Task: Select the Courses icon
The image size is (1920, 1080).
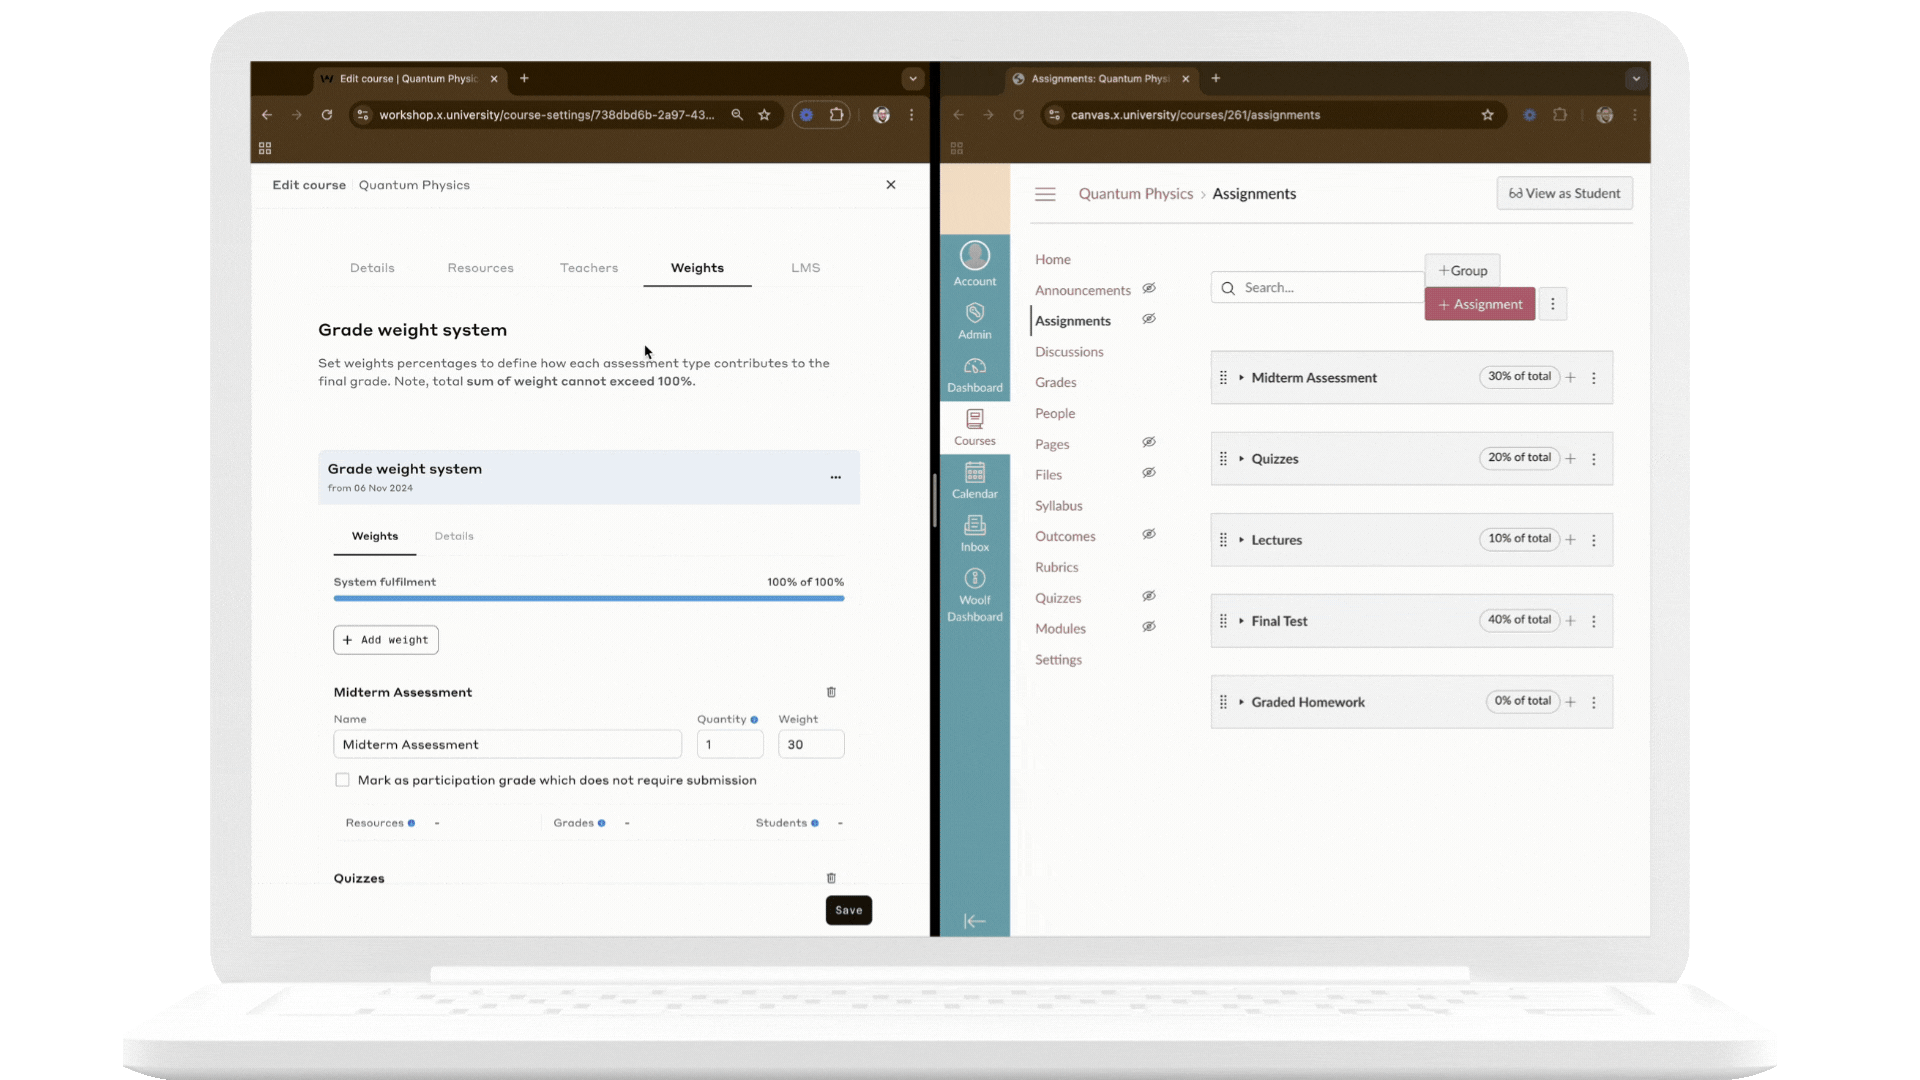Action: (x=974, y=428)
